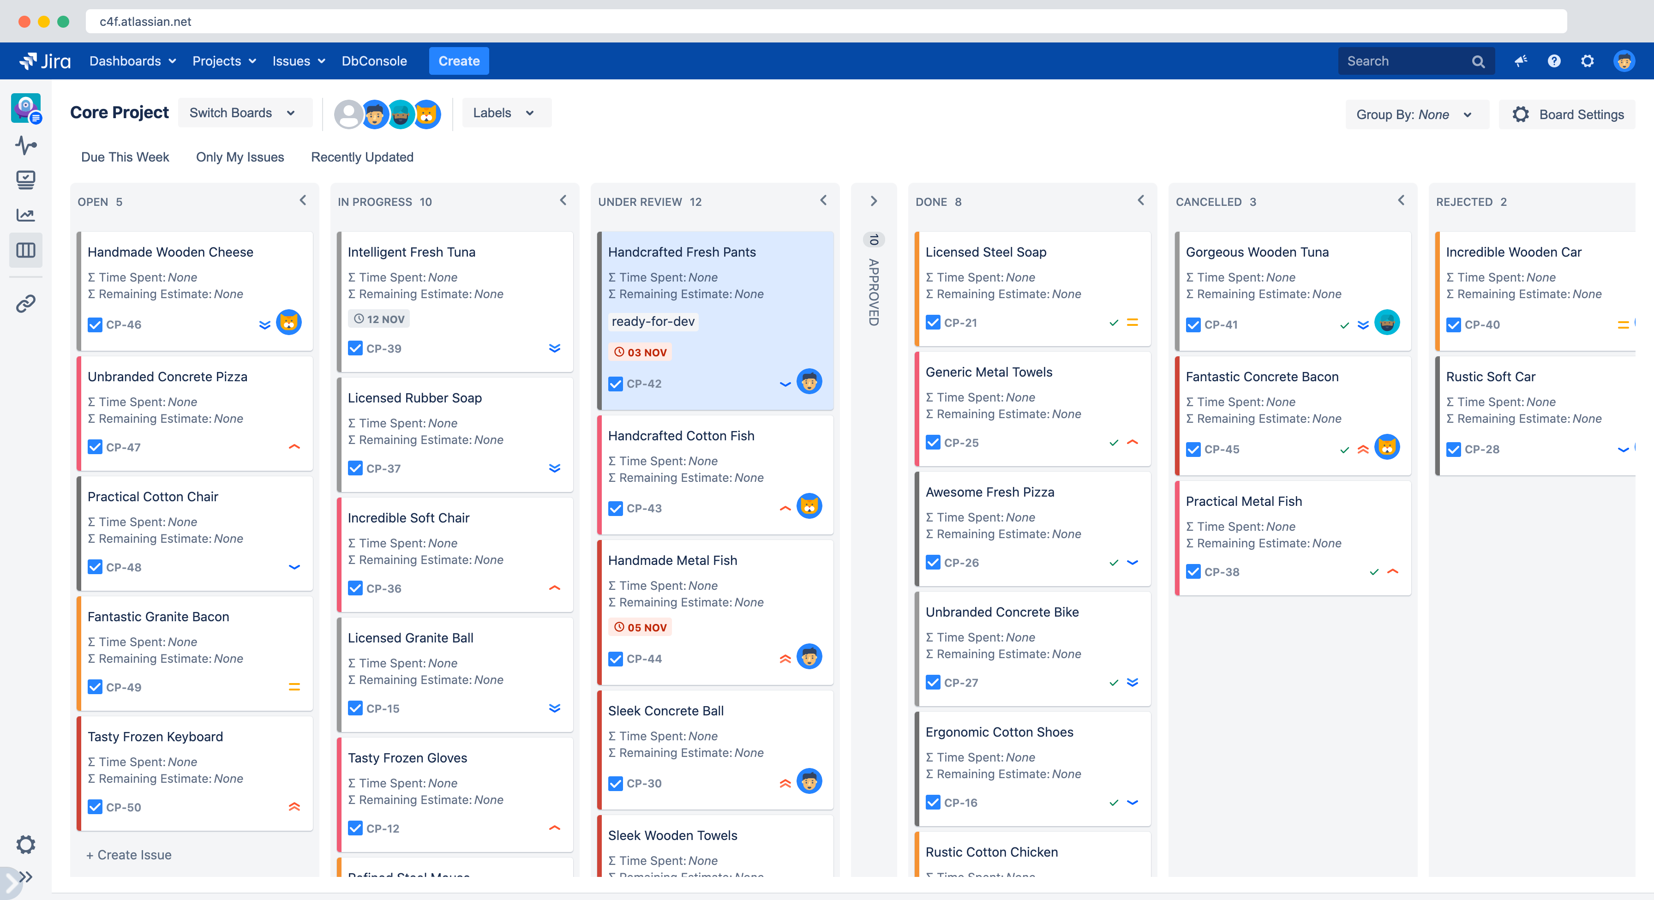Open the Switch Boards dropdown
Screen dimensions: 1654x900
pos(243,113)
